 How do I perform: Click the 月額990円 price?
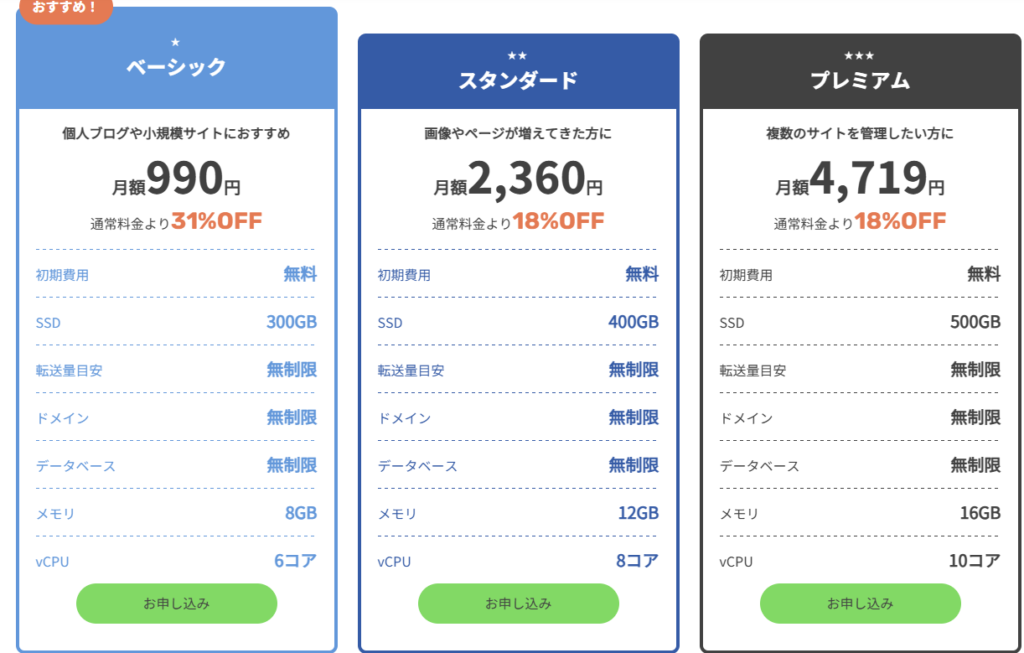pyautogui.click(x=176, y=180)
